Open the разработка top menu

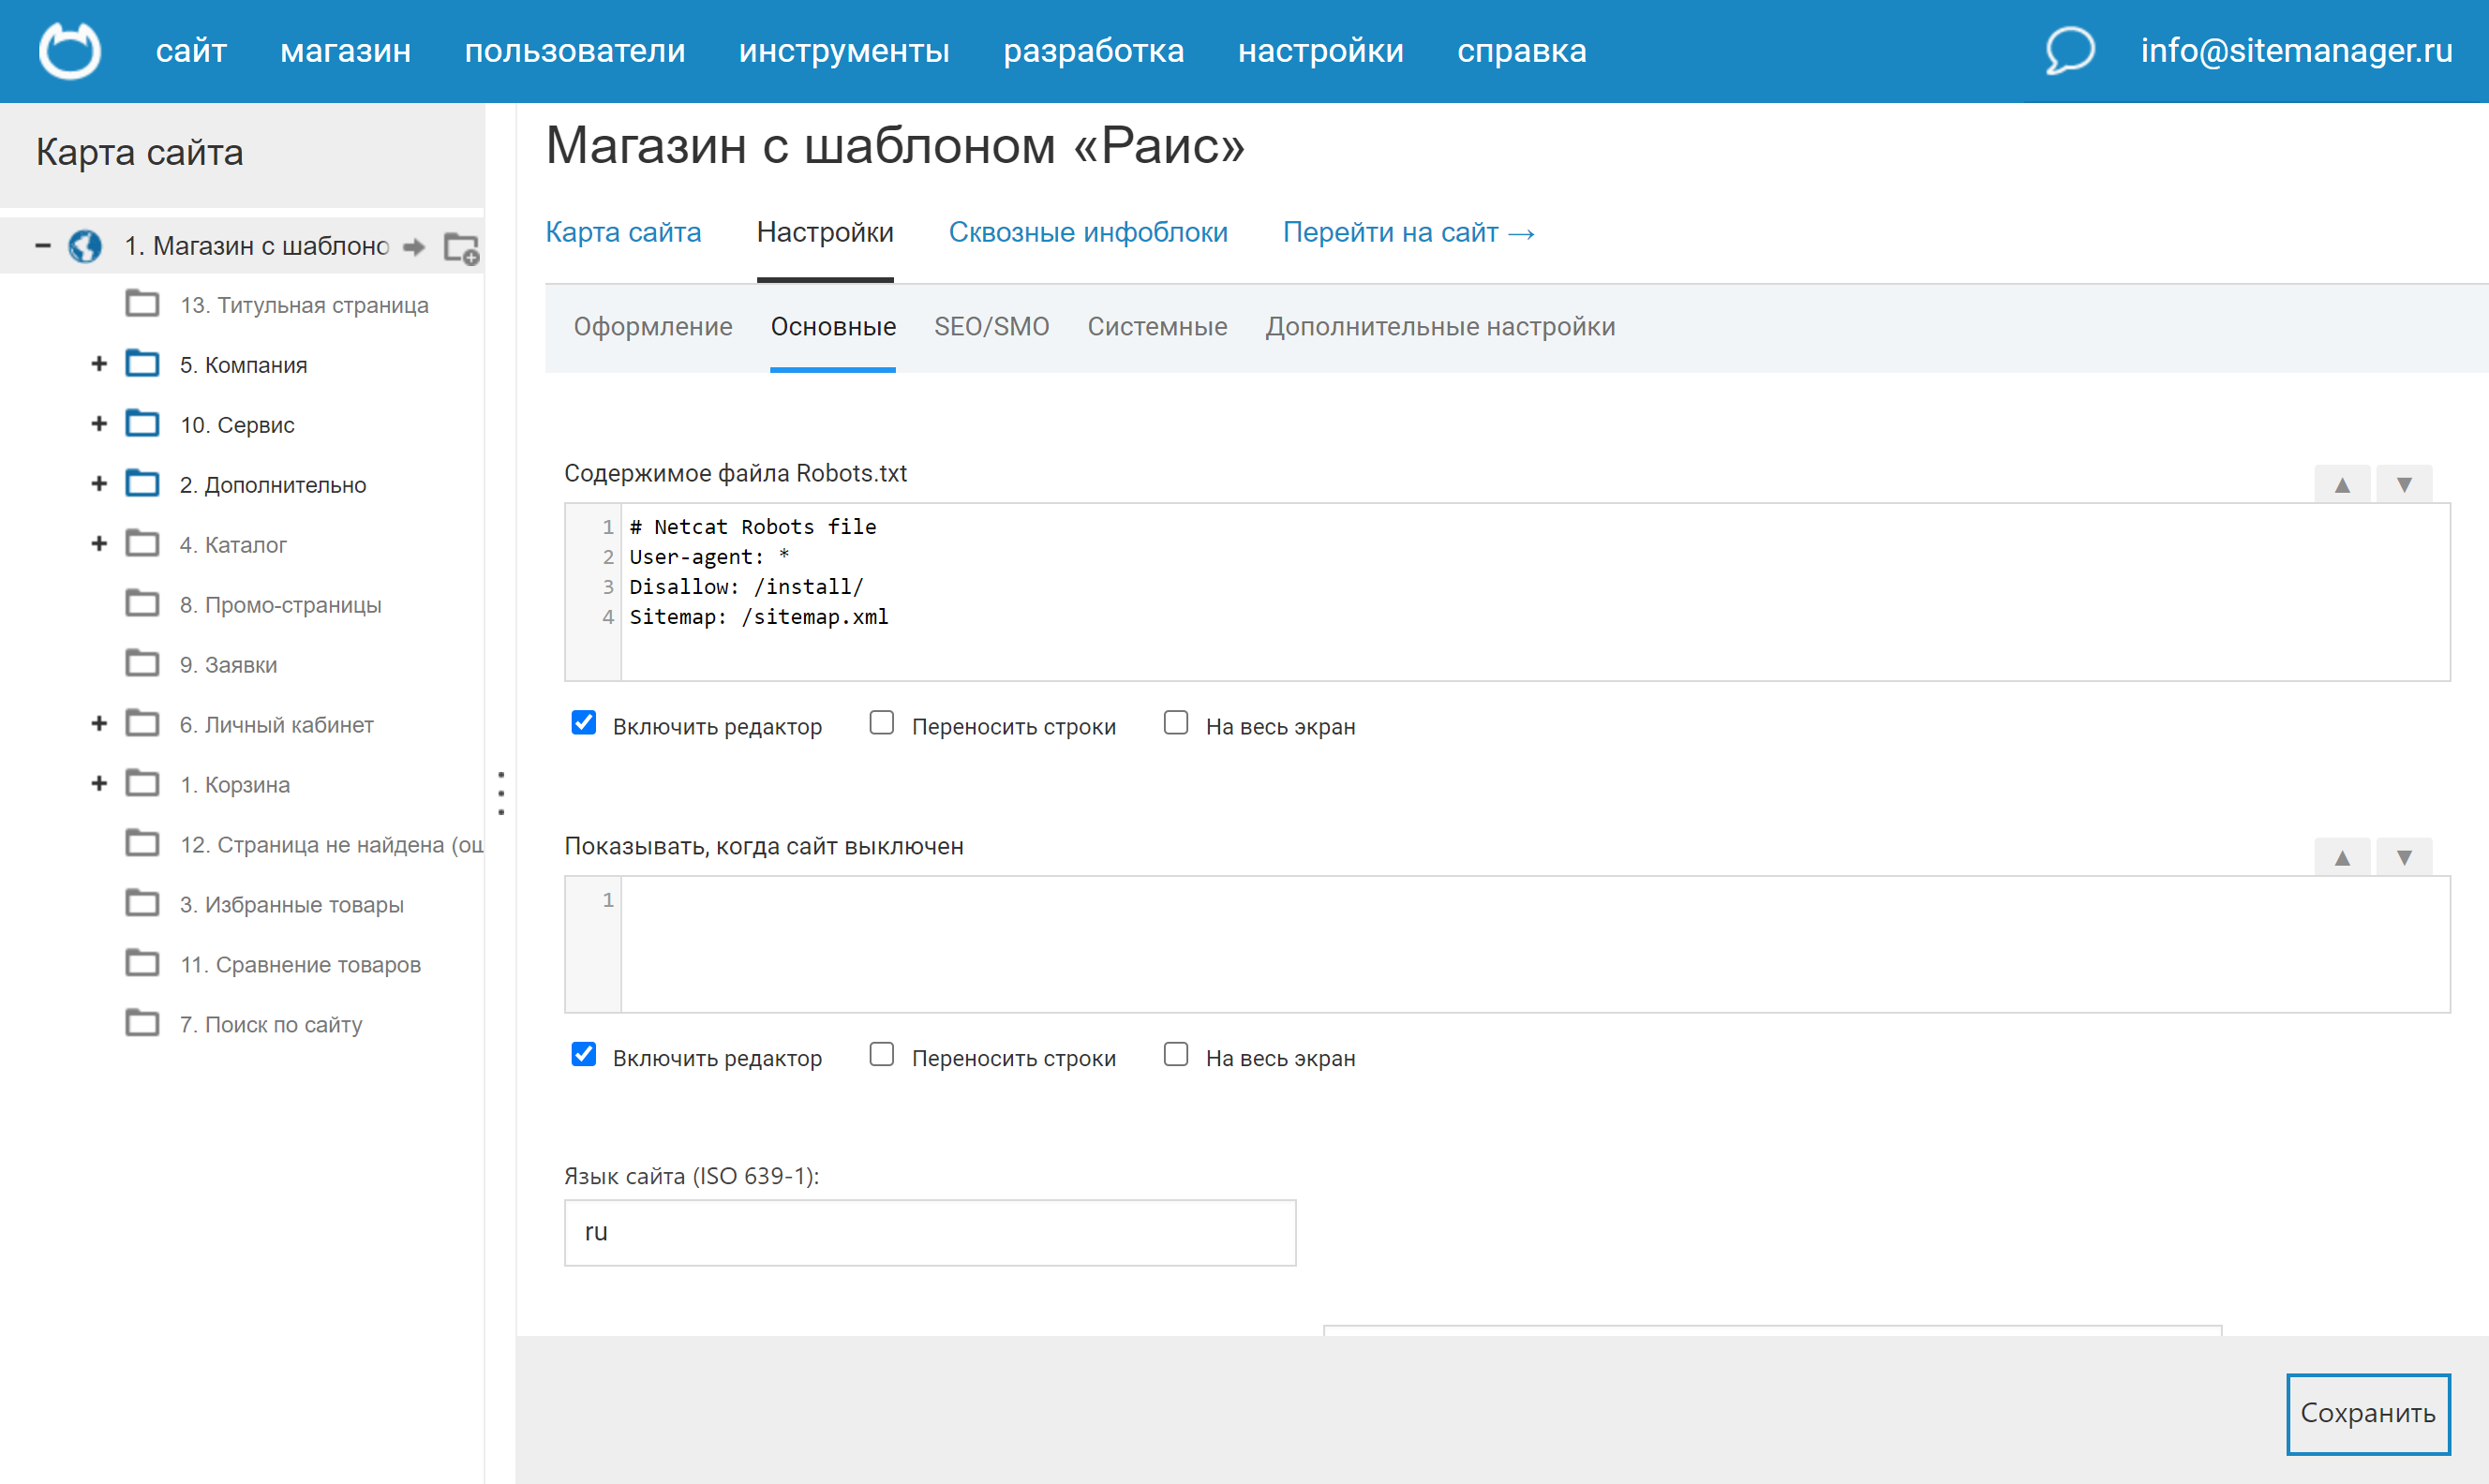[x=1093, y=51]
